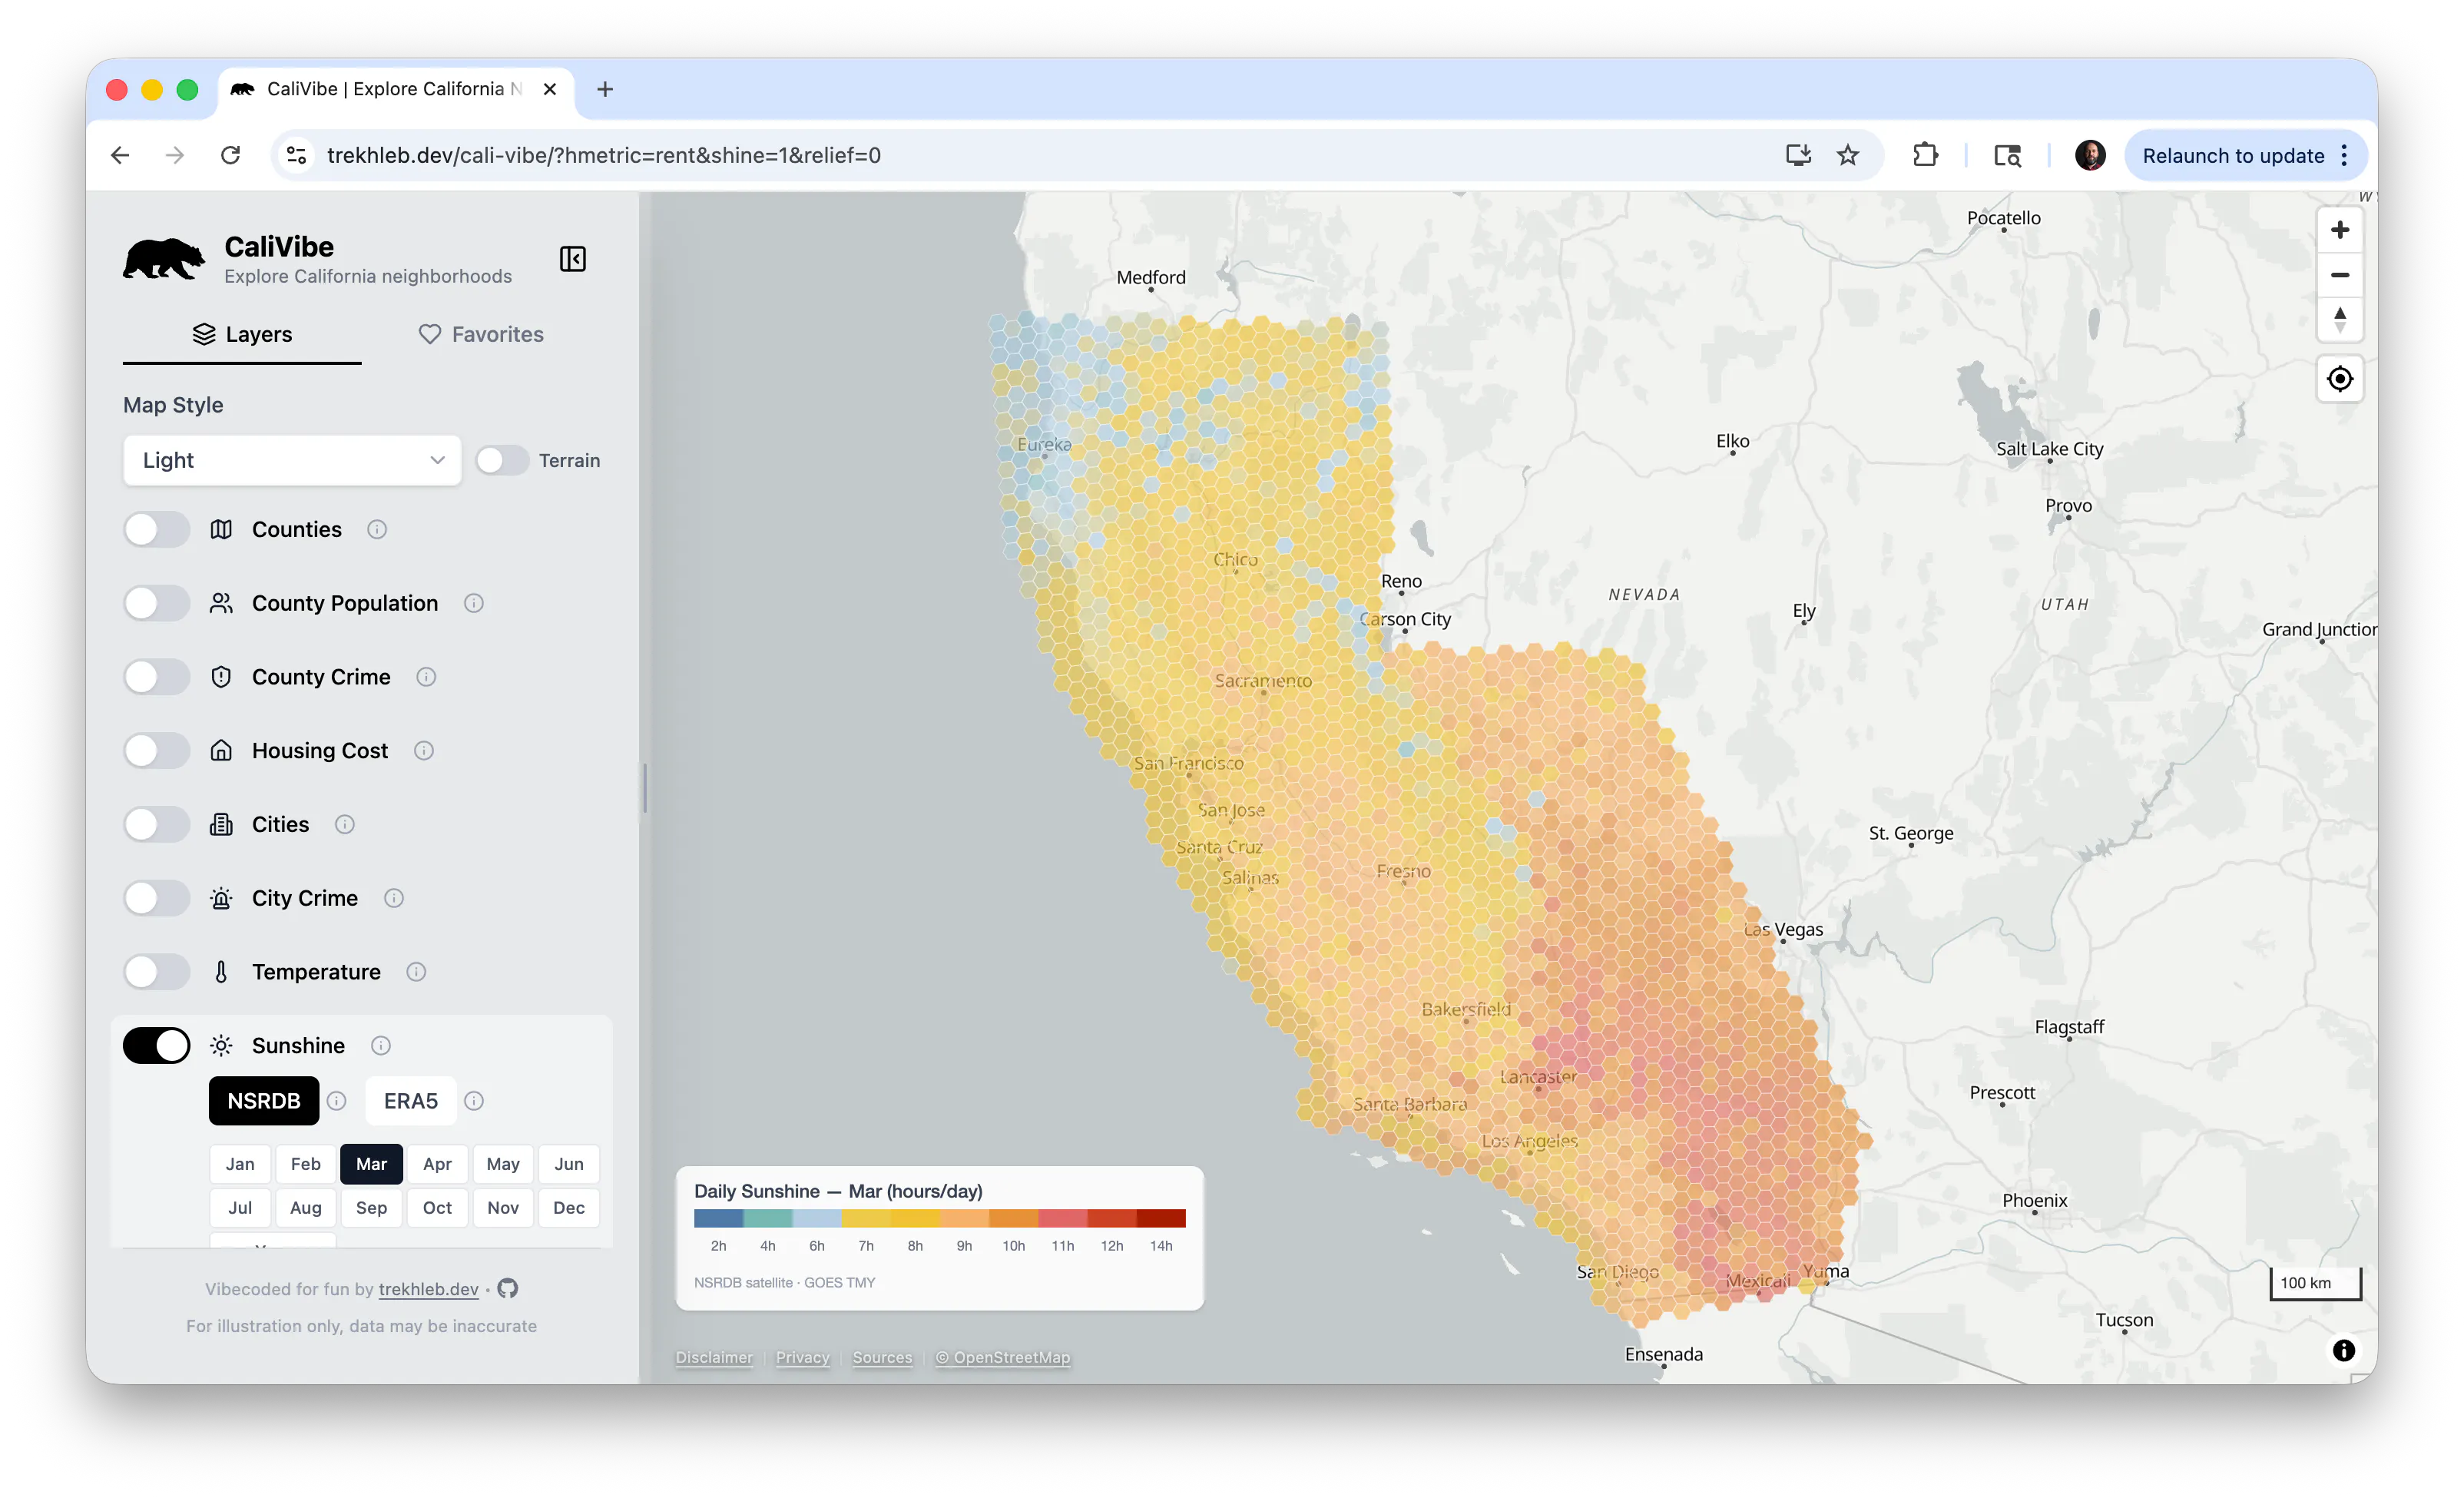Open the GitHub icon link
Image resolution: width=2464 pixels, height=1498 pixels.
pyautogui.click(x=508, y=1288)
